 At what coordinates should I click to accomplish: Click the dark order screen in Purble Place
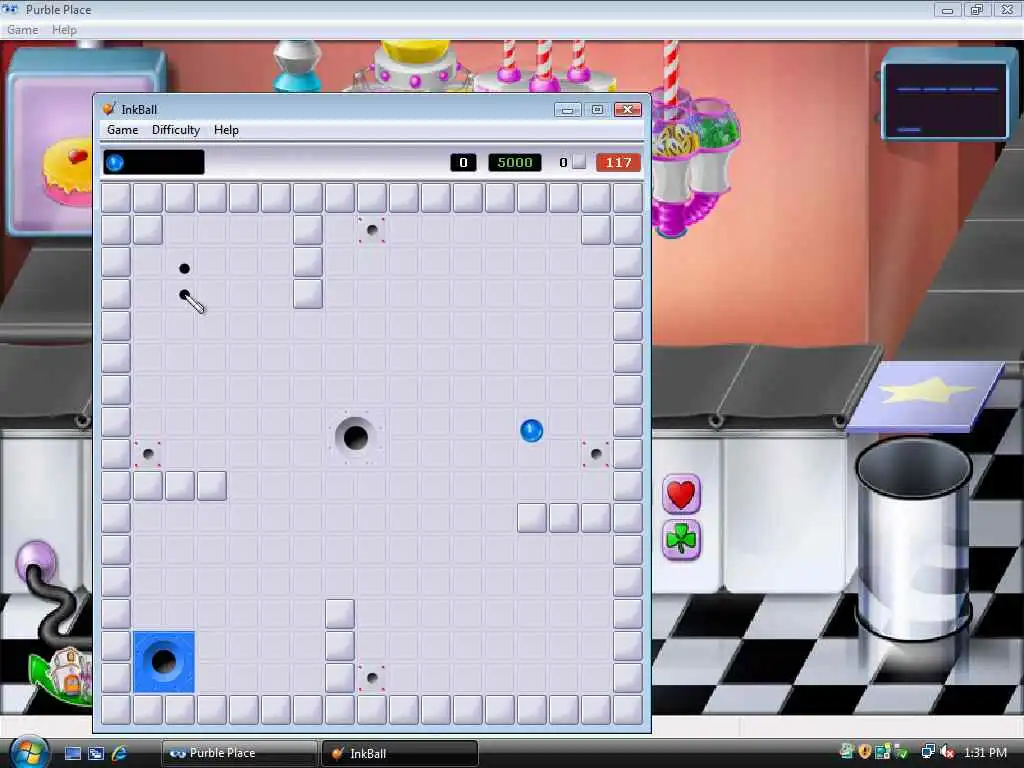(x=946, y=99)
